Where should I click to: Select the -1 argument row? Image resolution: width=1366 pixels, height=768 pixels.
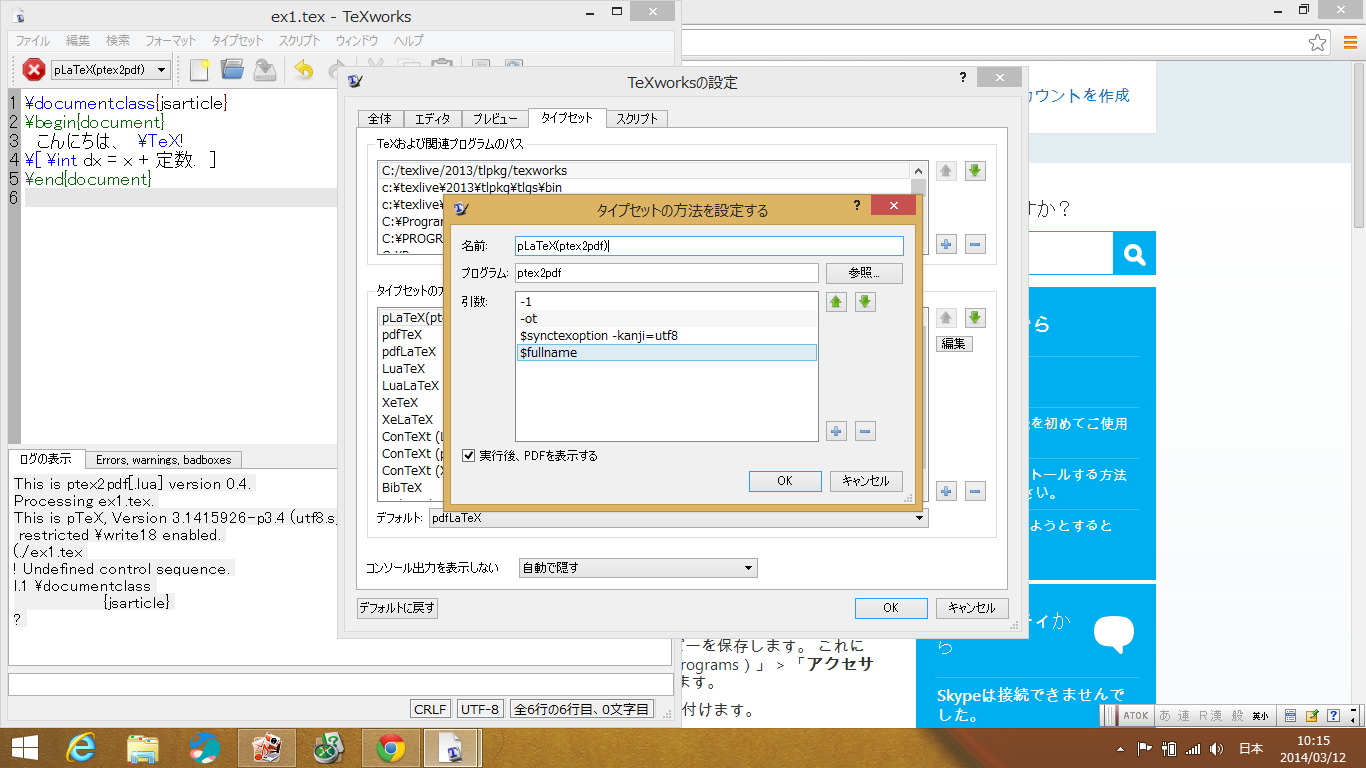(667, 301)
